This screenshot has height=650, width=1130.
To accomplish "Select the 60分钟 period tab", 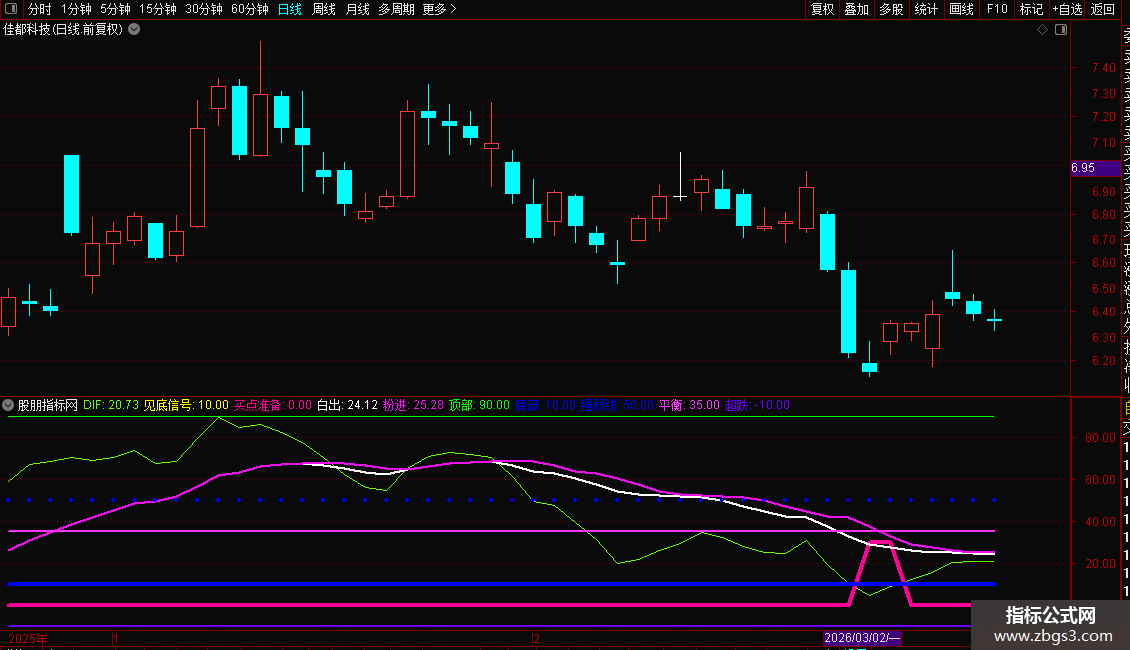I will coord(249,9).
